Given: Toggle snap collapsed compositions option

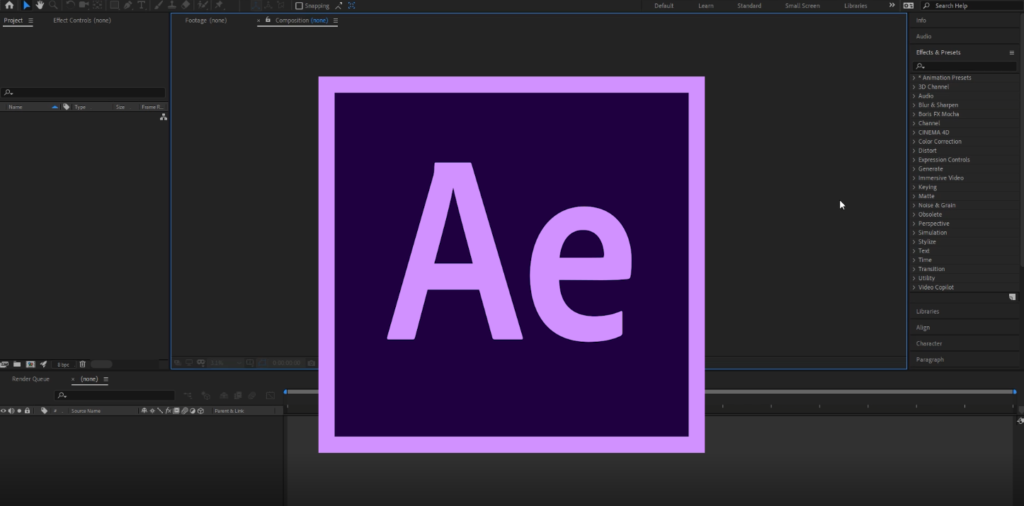Looking at the screenshot, I should point(351,6).
